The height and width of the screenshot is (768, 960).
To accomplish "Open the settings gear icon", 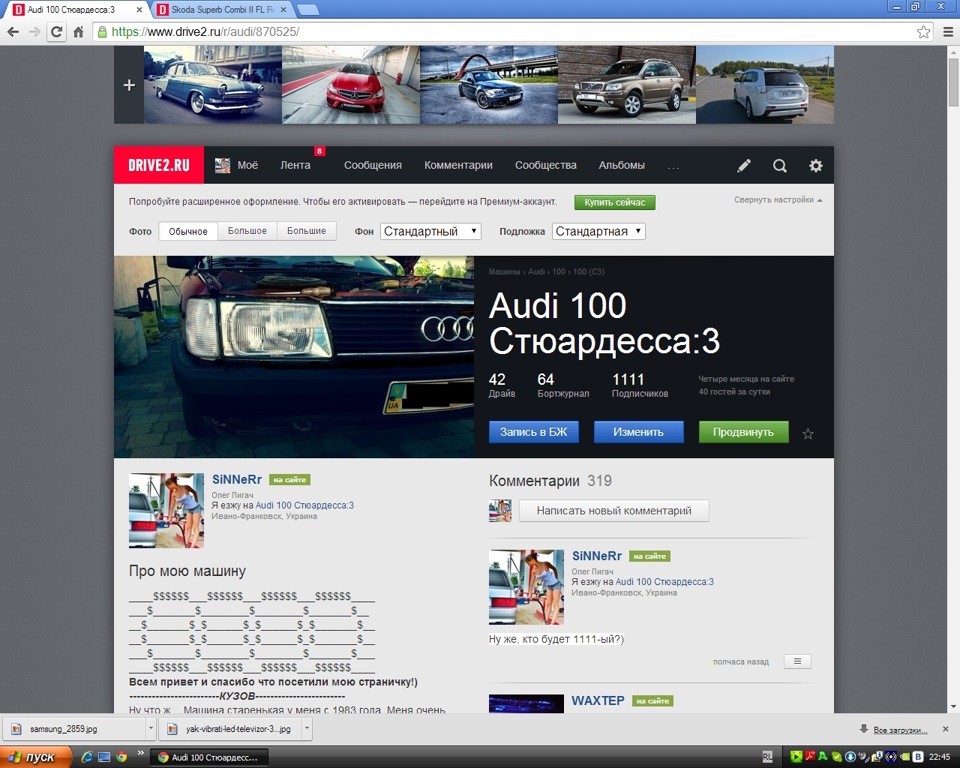I will 816,165.
